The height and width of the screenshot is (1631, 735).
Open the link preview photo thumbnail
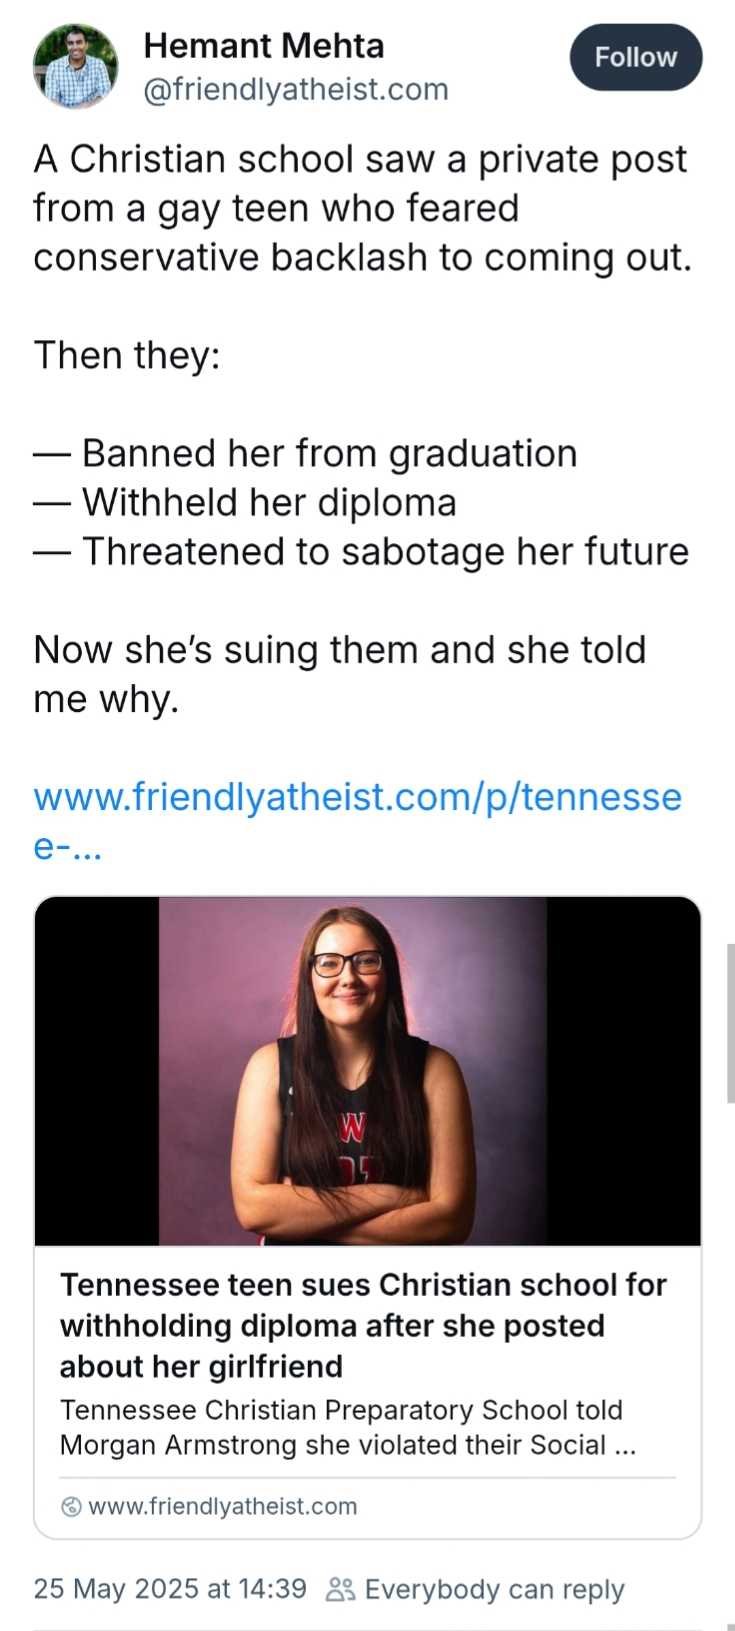click(x=367, y=1070)
